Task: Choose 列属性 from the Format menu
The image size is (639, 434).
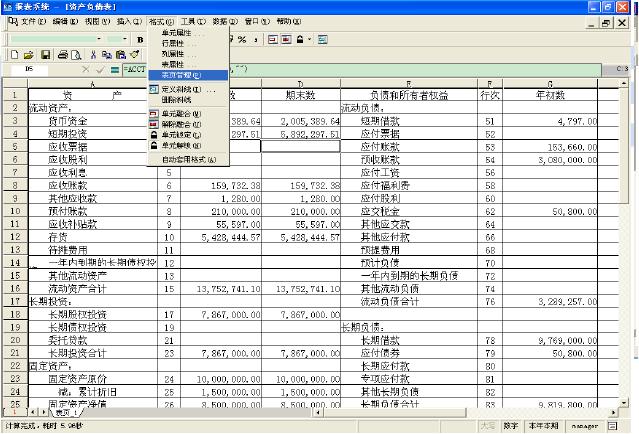Action: [x=188, y=54]
